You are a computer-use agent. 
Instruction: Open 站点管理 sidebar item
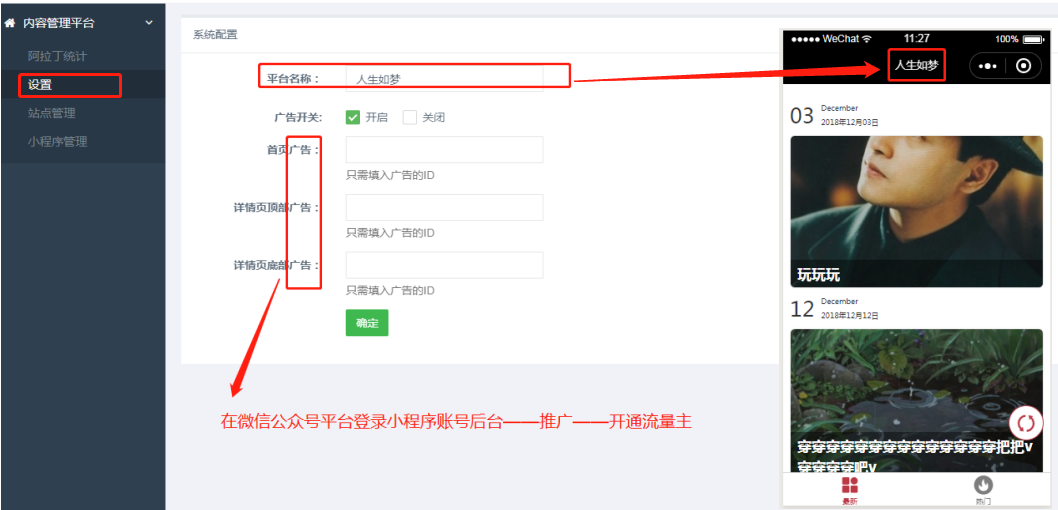point(51,113)
